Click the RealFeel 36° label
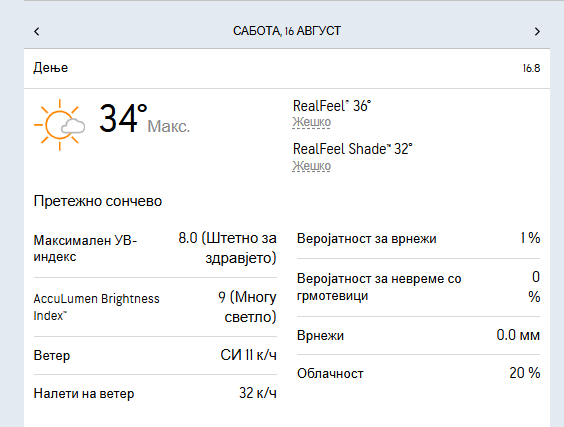 (332, 106)
